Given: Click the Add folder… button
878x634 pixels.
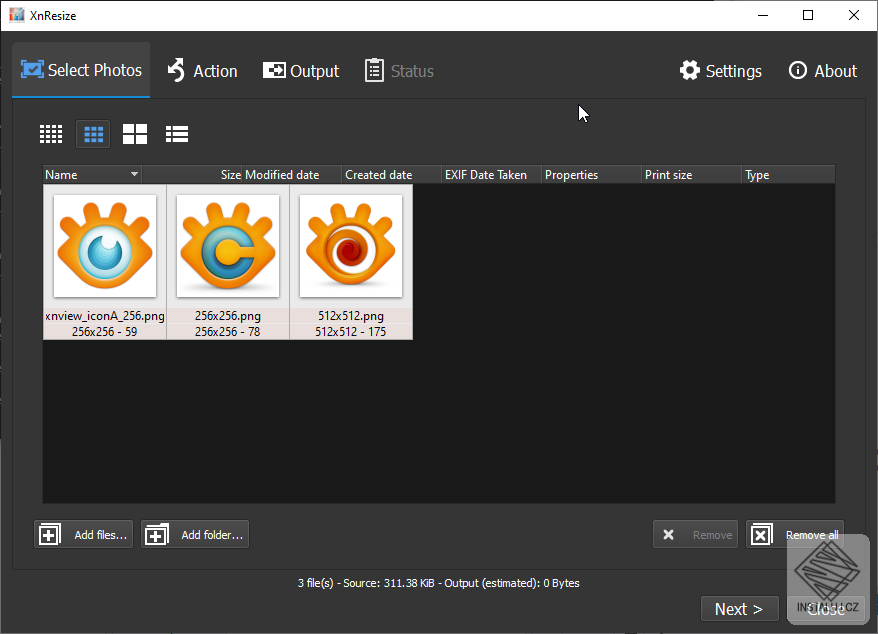Looking at the screenshot, I should tap(195, 535).
